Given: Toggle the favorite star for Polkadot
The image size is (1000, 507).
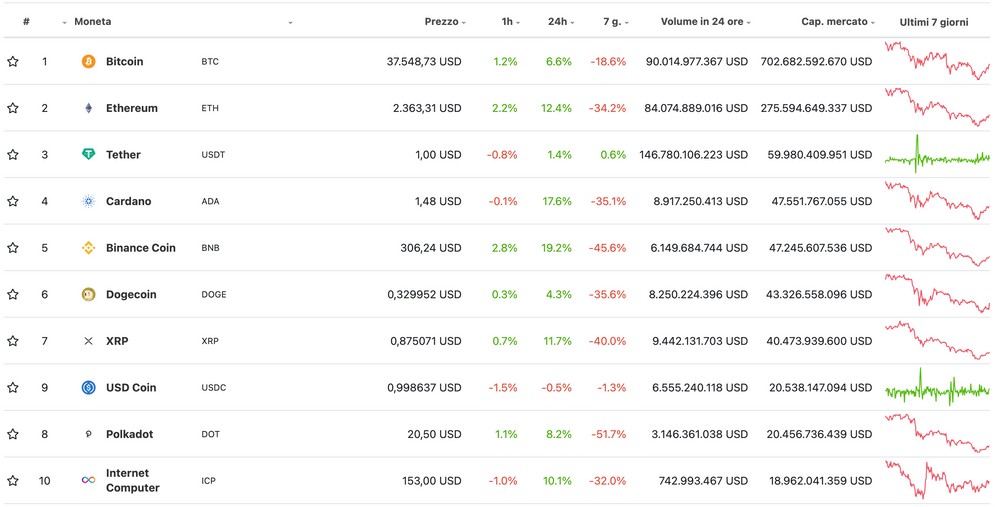Looking at the screenshot, I should point(13,434).
